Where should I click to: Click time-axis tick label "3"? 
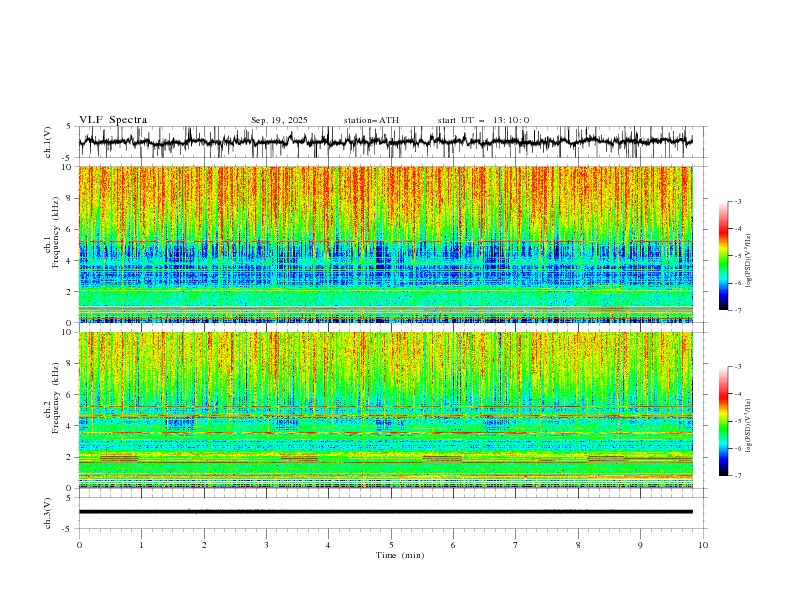(266, 545)
